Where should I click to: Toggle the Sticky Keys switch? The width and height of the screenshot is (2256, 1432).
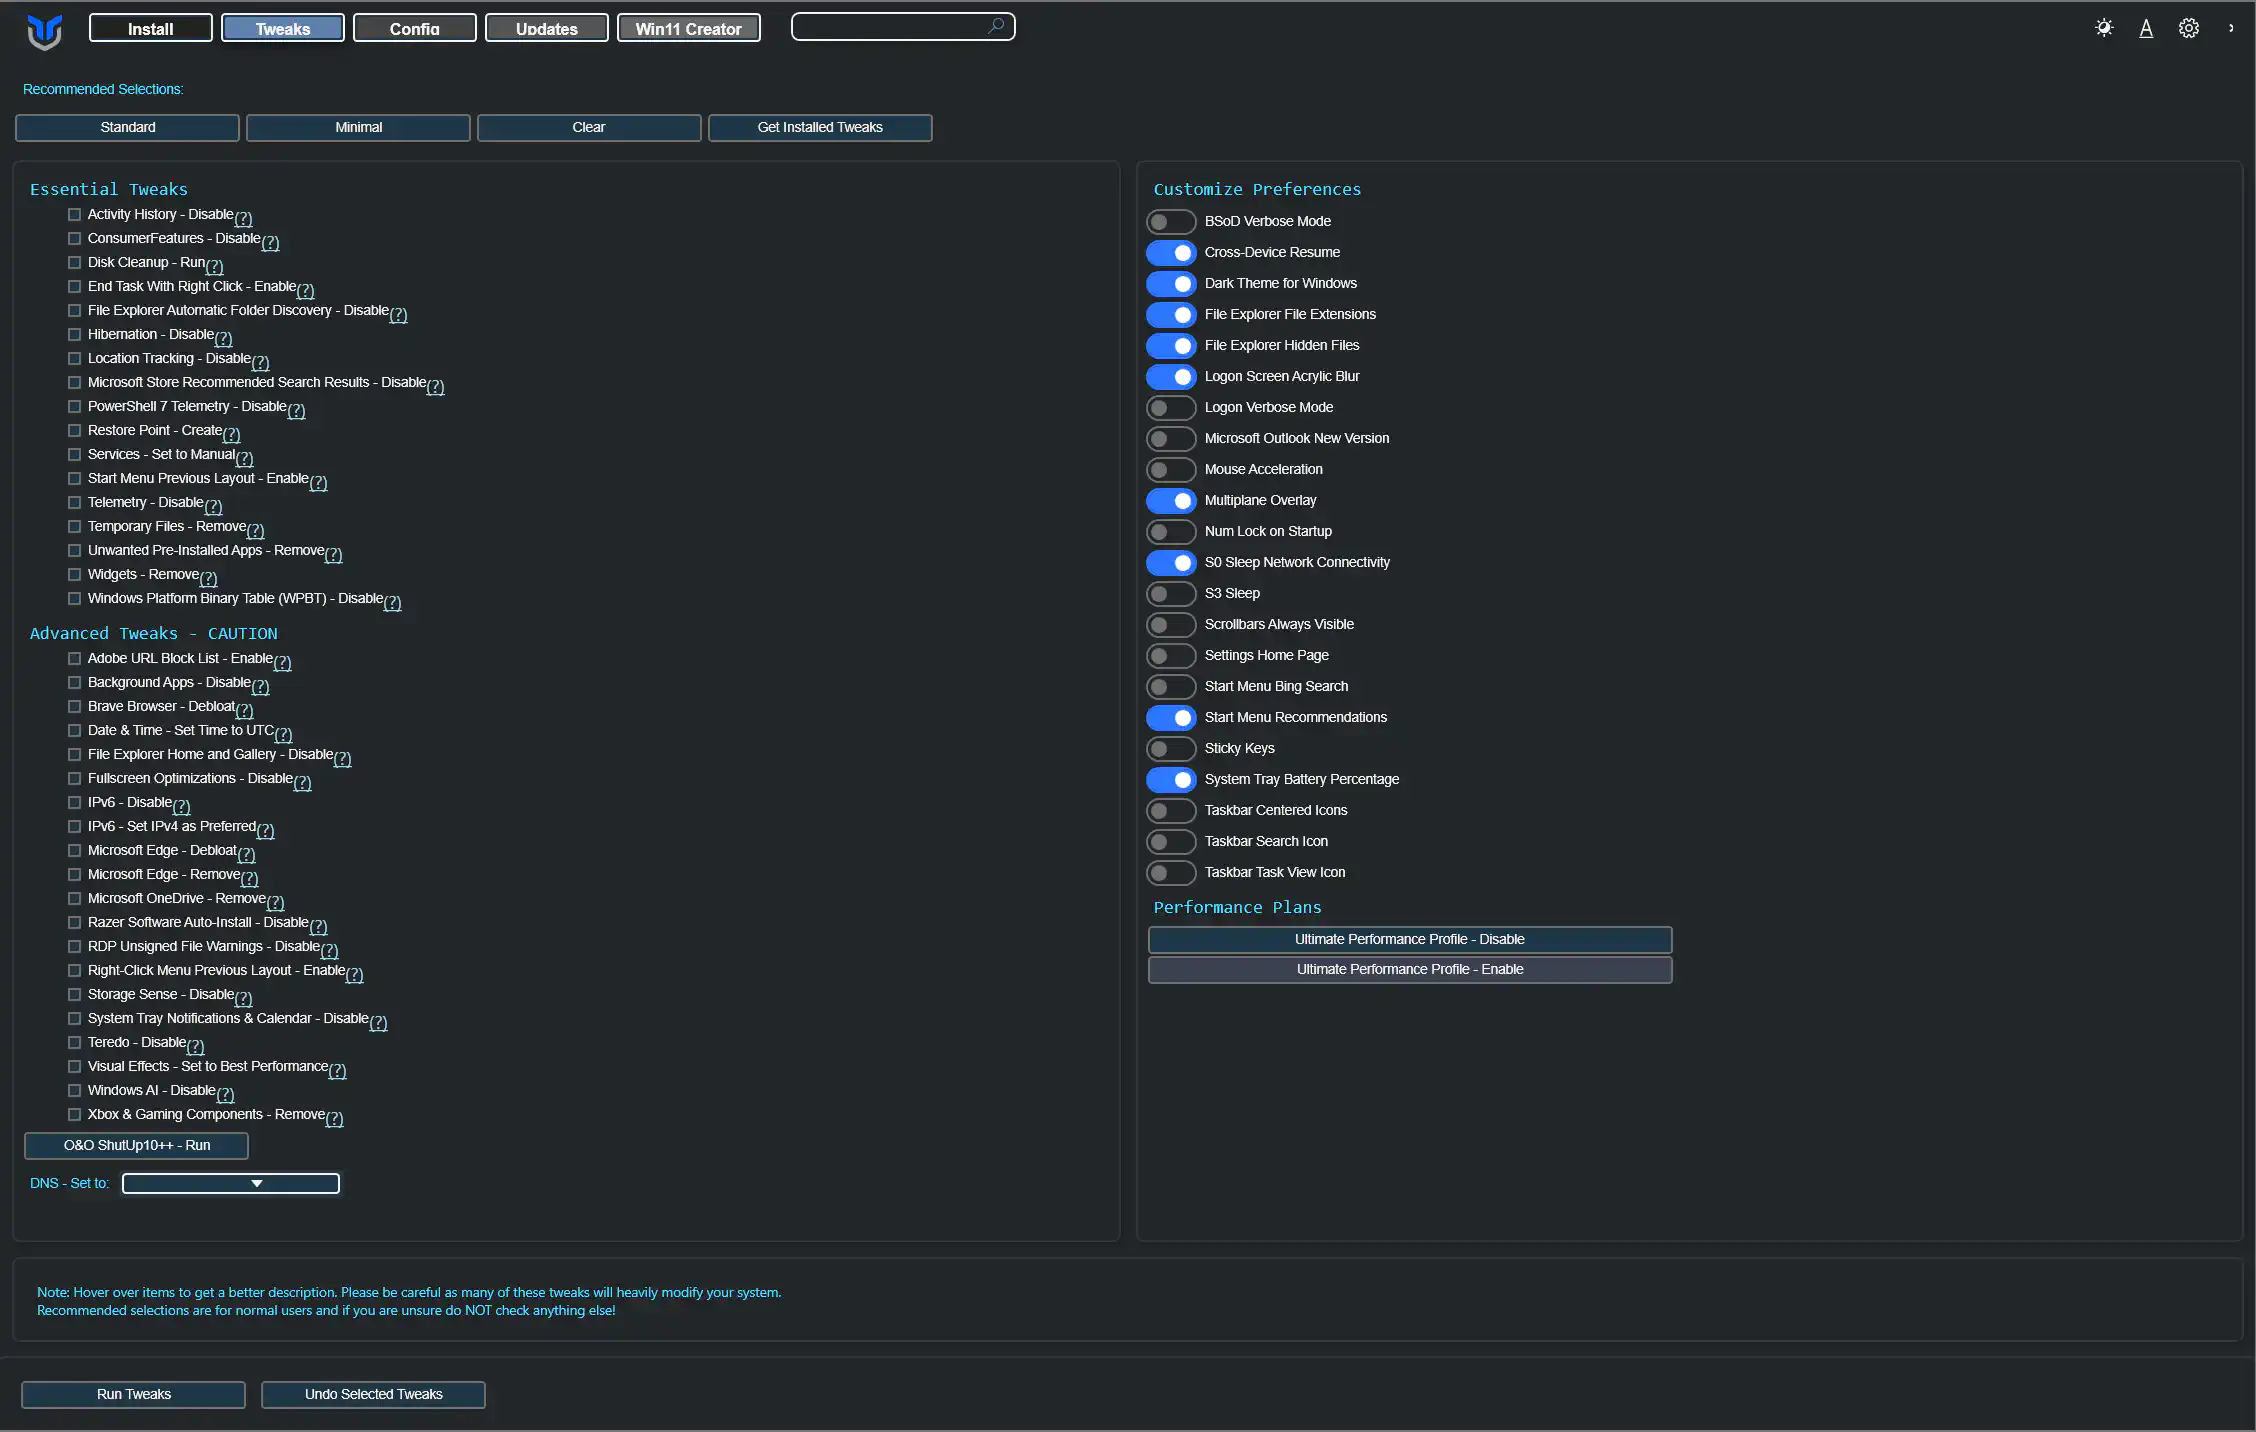(x=1171, y=748)
